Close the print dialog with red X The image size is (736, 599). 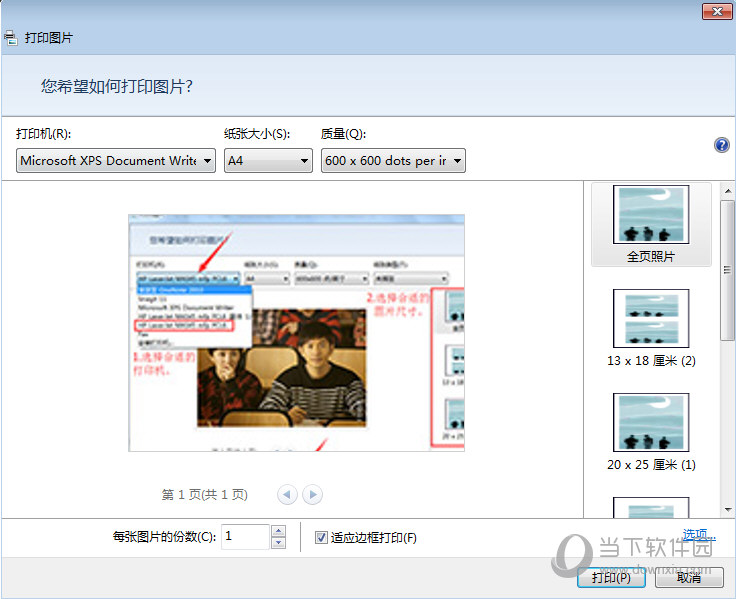point(714,11)
